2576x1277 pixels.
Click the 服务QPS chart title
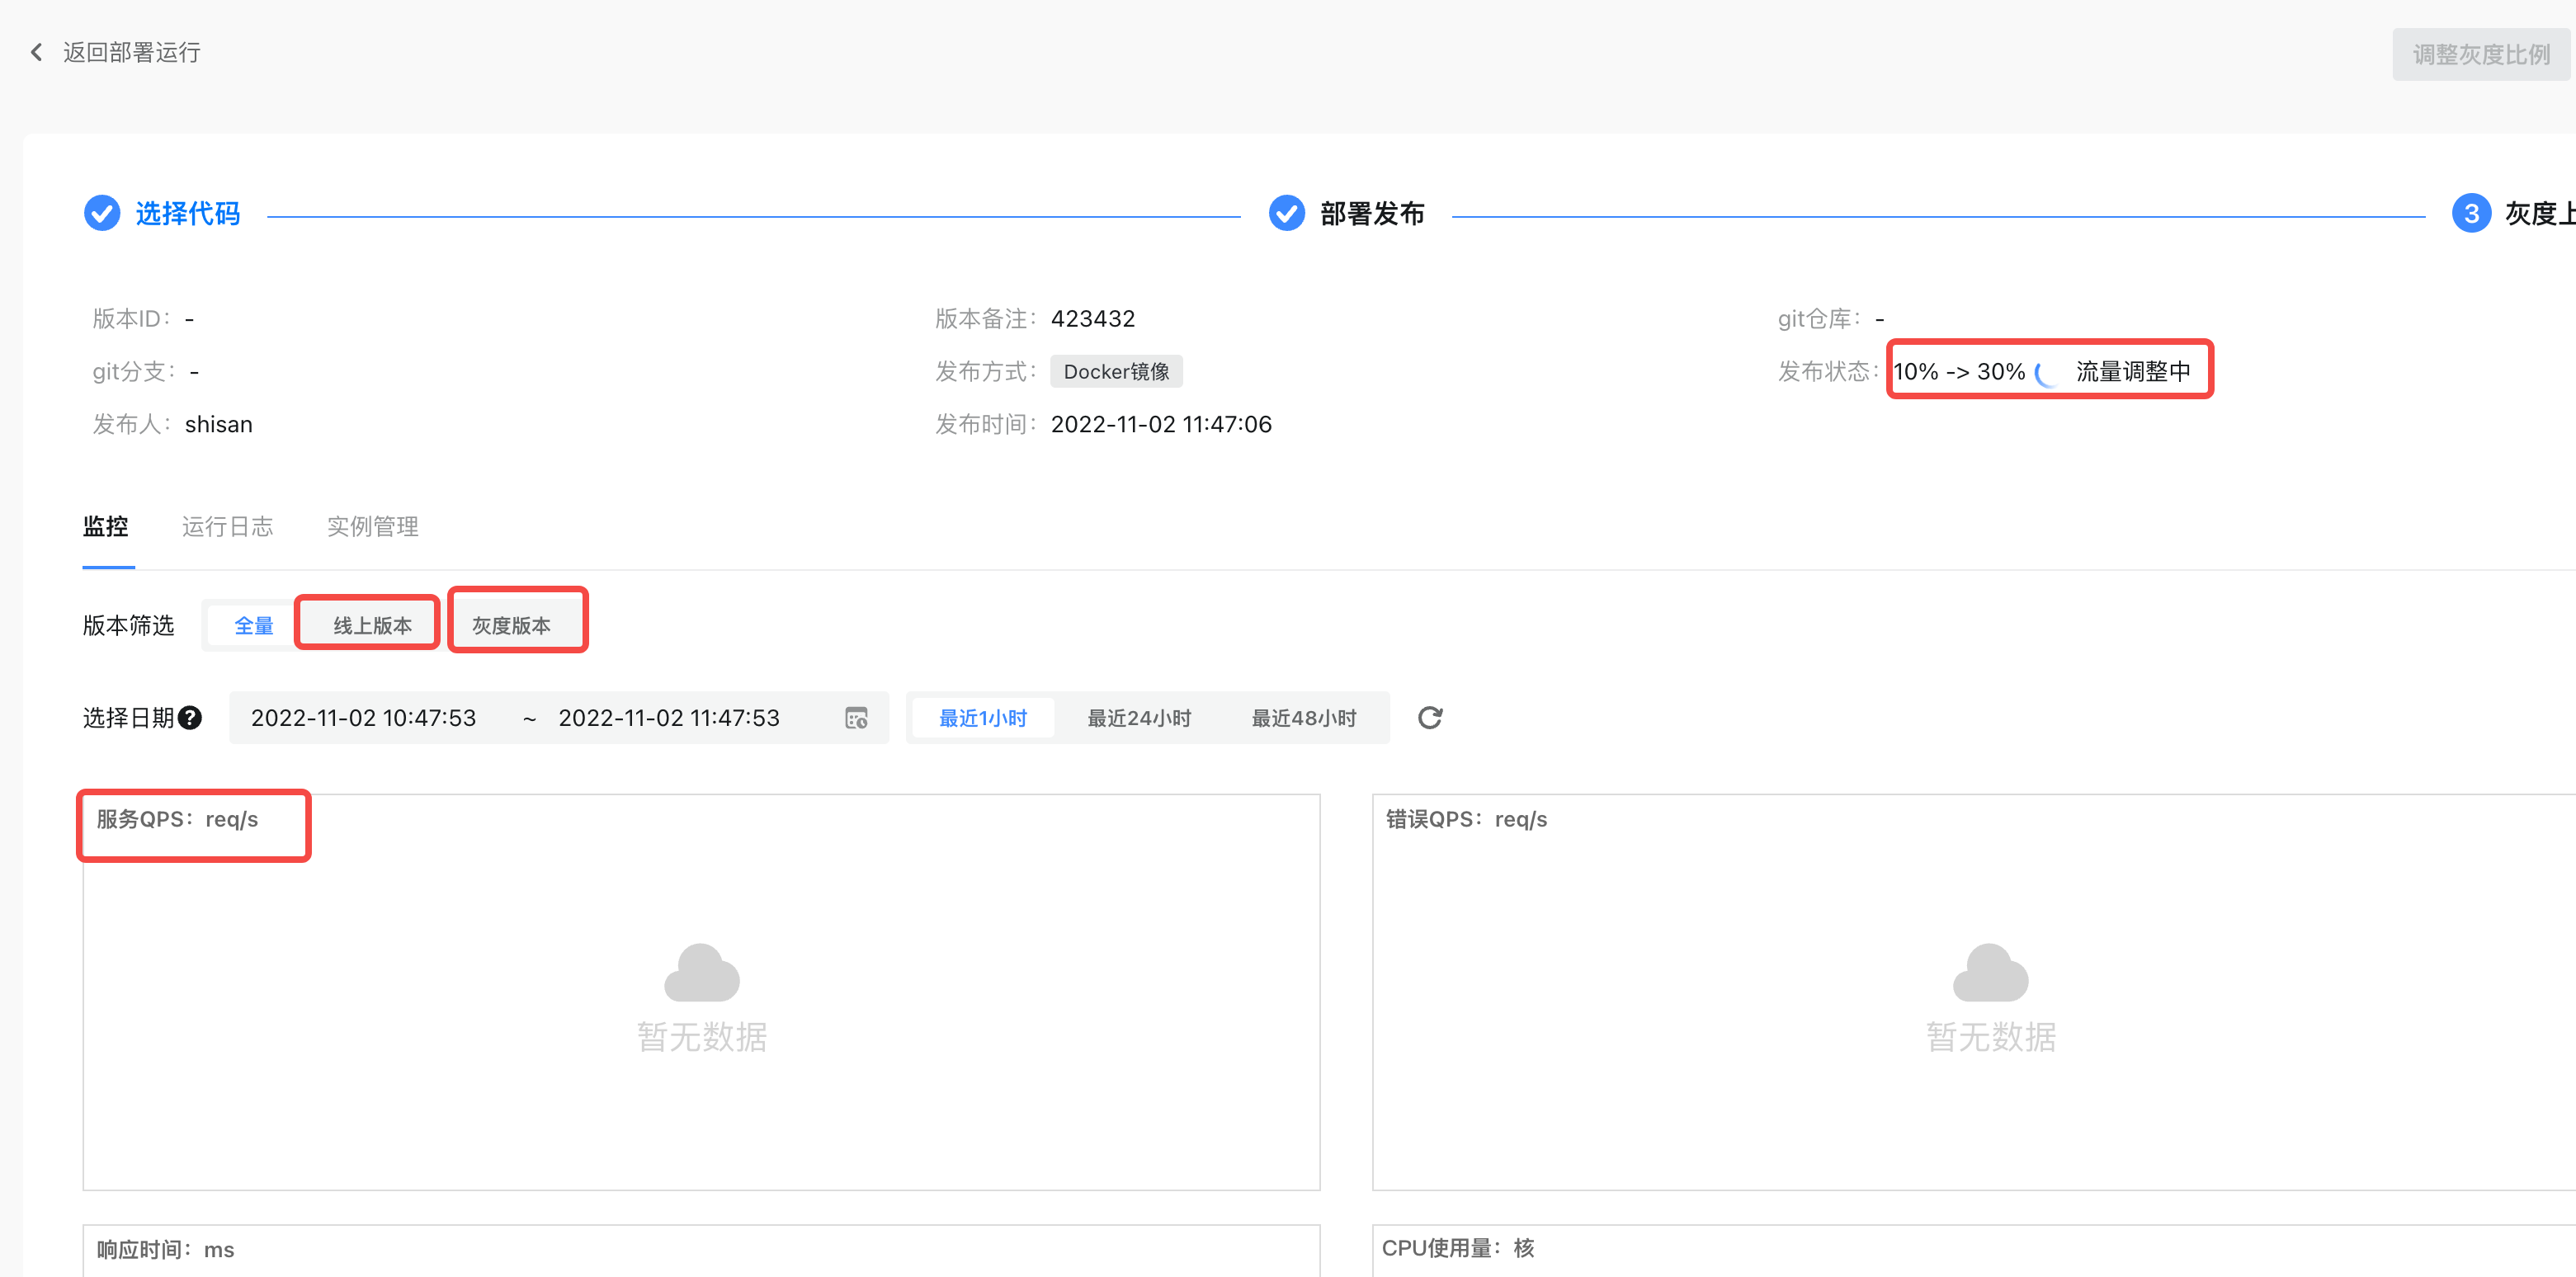[x=177, y=819]
